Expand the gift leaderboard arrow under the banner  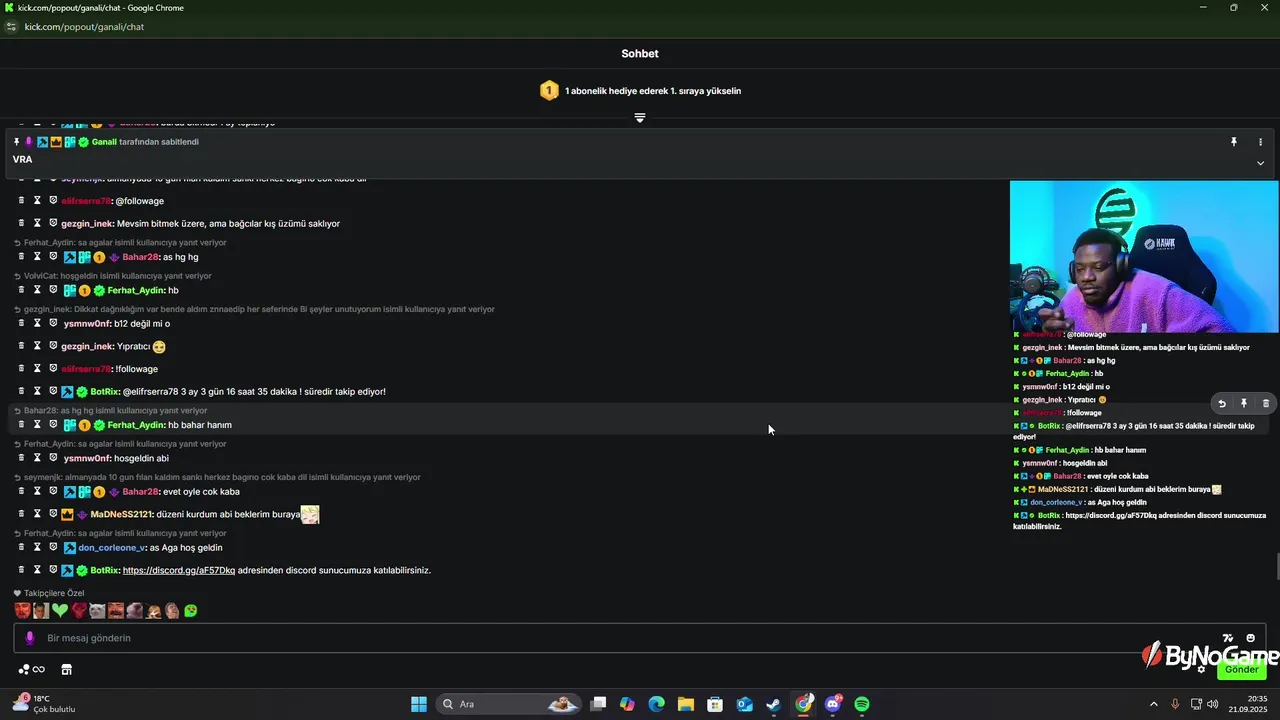[640, 117]
